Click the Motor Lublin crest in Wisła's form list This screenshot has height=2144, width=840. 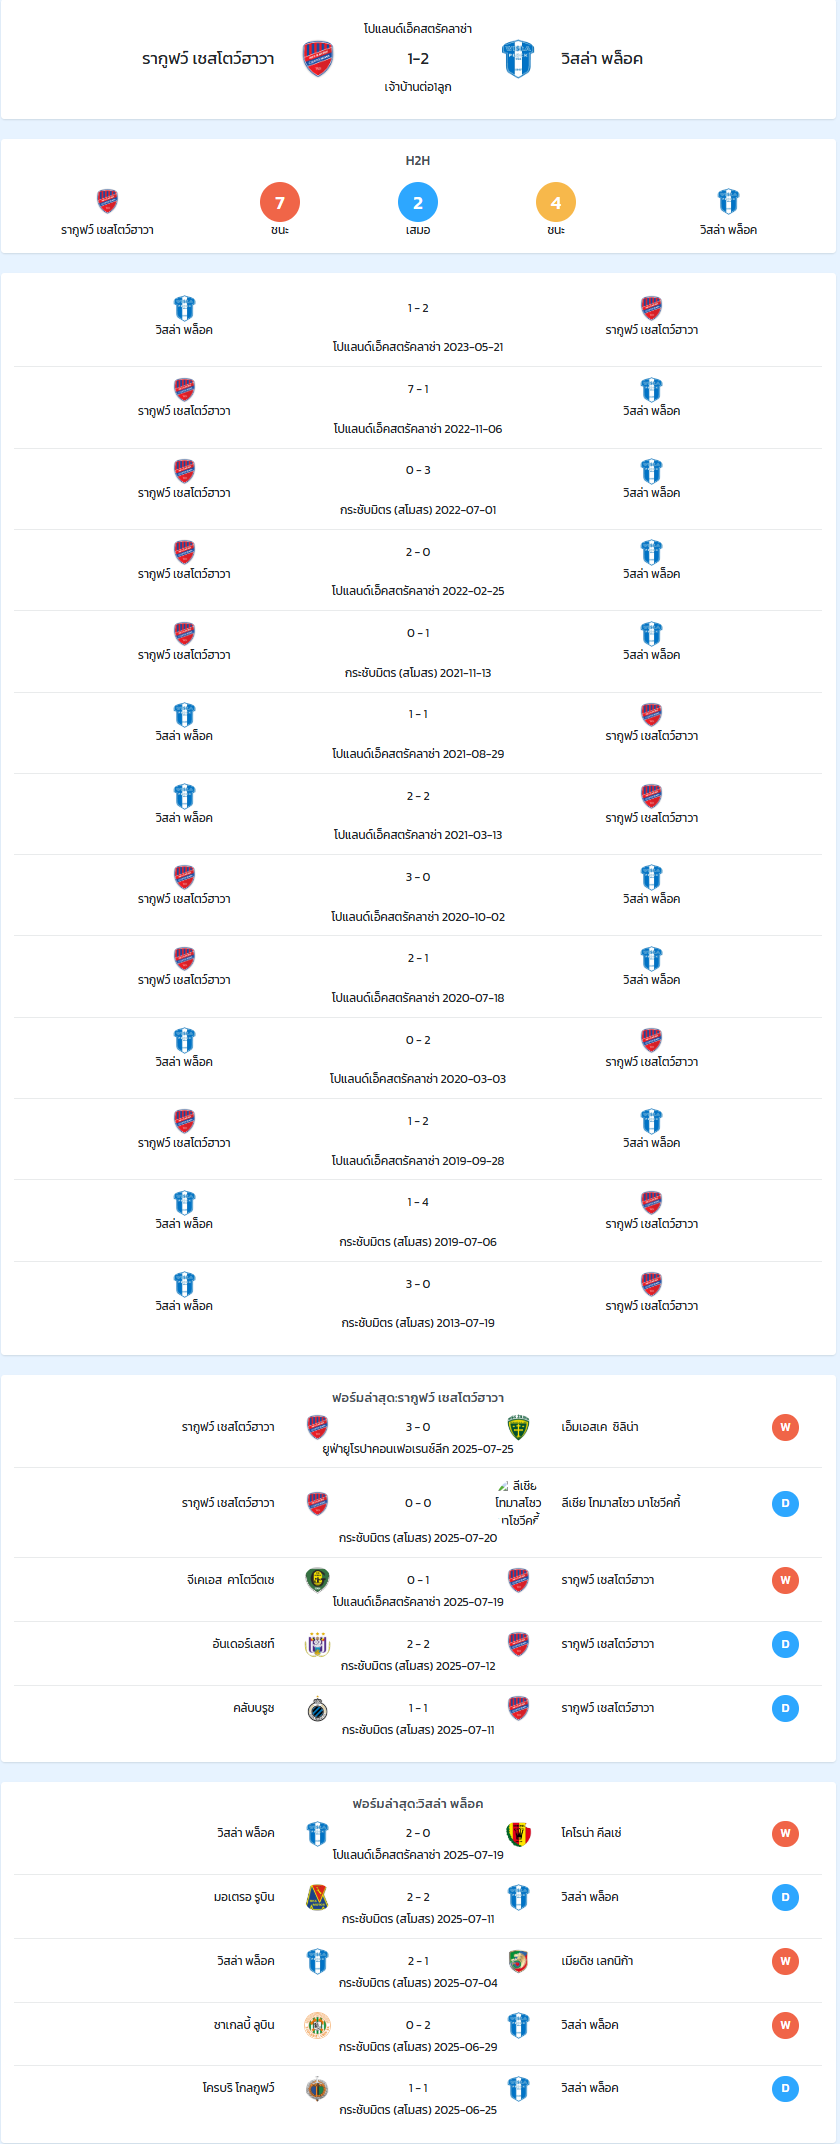point(318,1897)
